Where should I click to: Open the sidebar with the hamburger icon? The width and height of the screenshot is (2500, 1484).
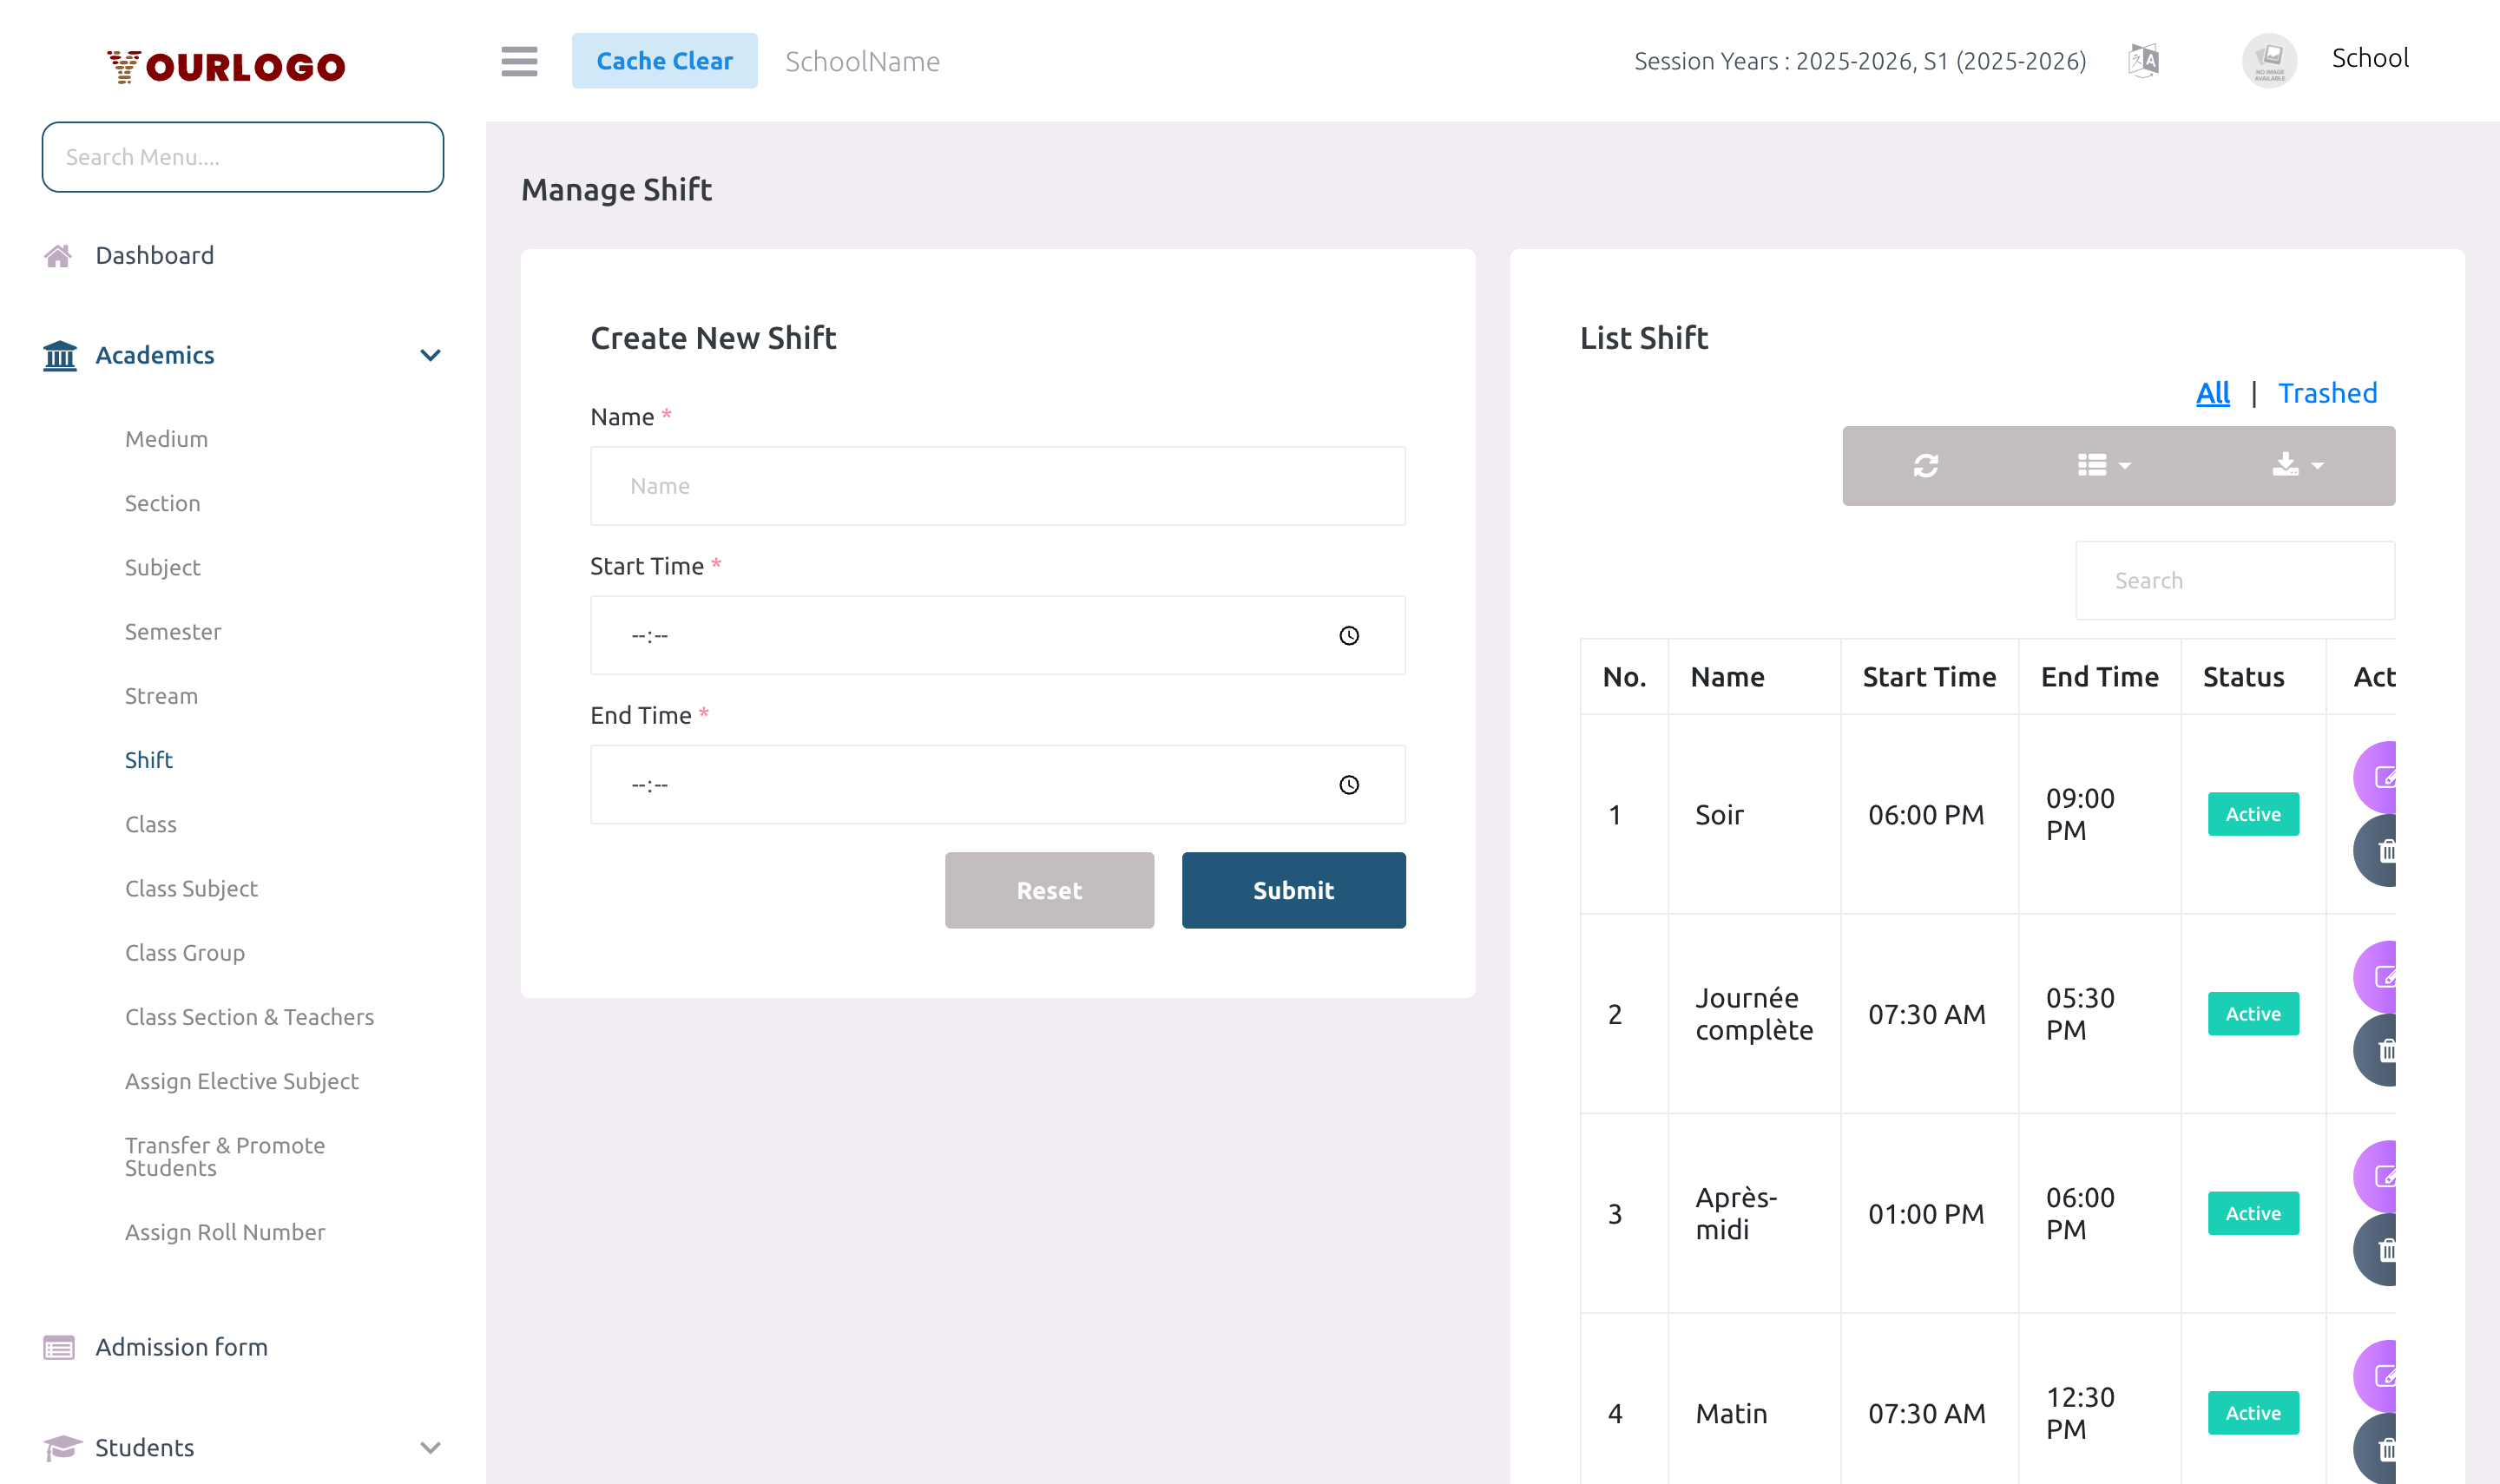pos(519,61)
